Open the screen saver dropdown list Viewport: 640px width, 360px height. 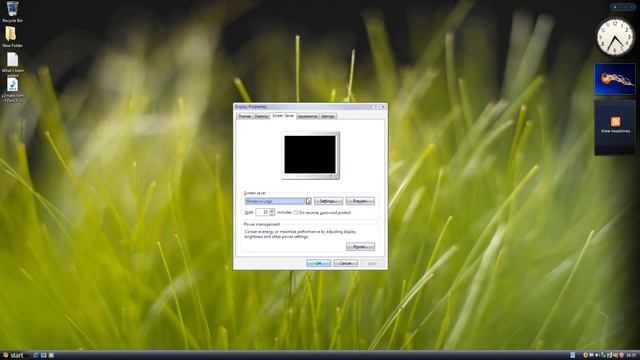click(x=309, y=201)
